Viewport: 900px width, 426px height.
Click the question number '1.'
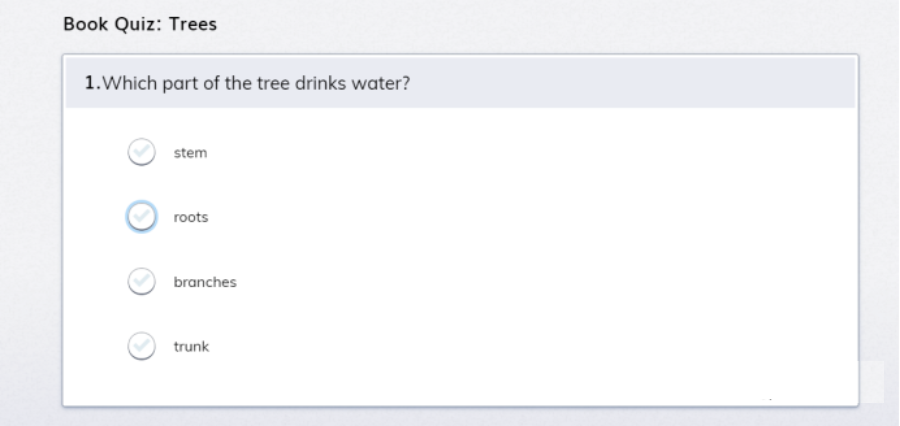tap(93, 83)
